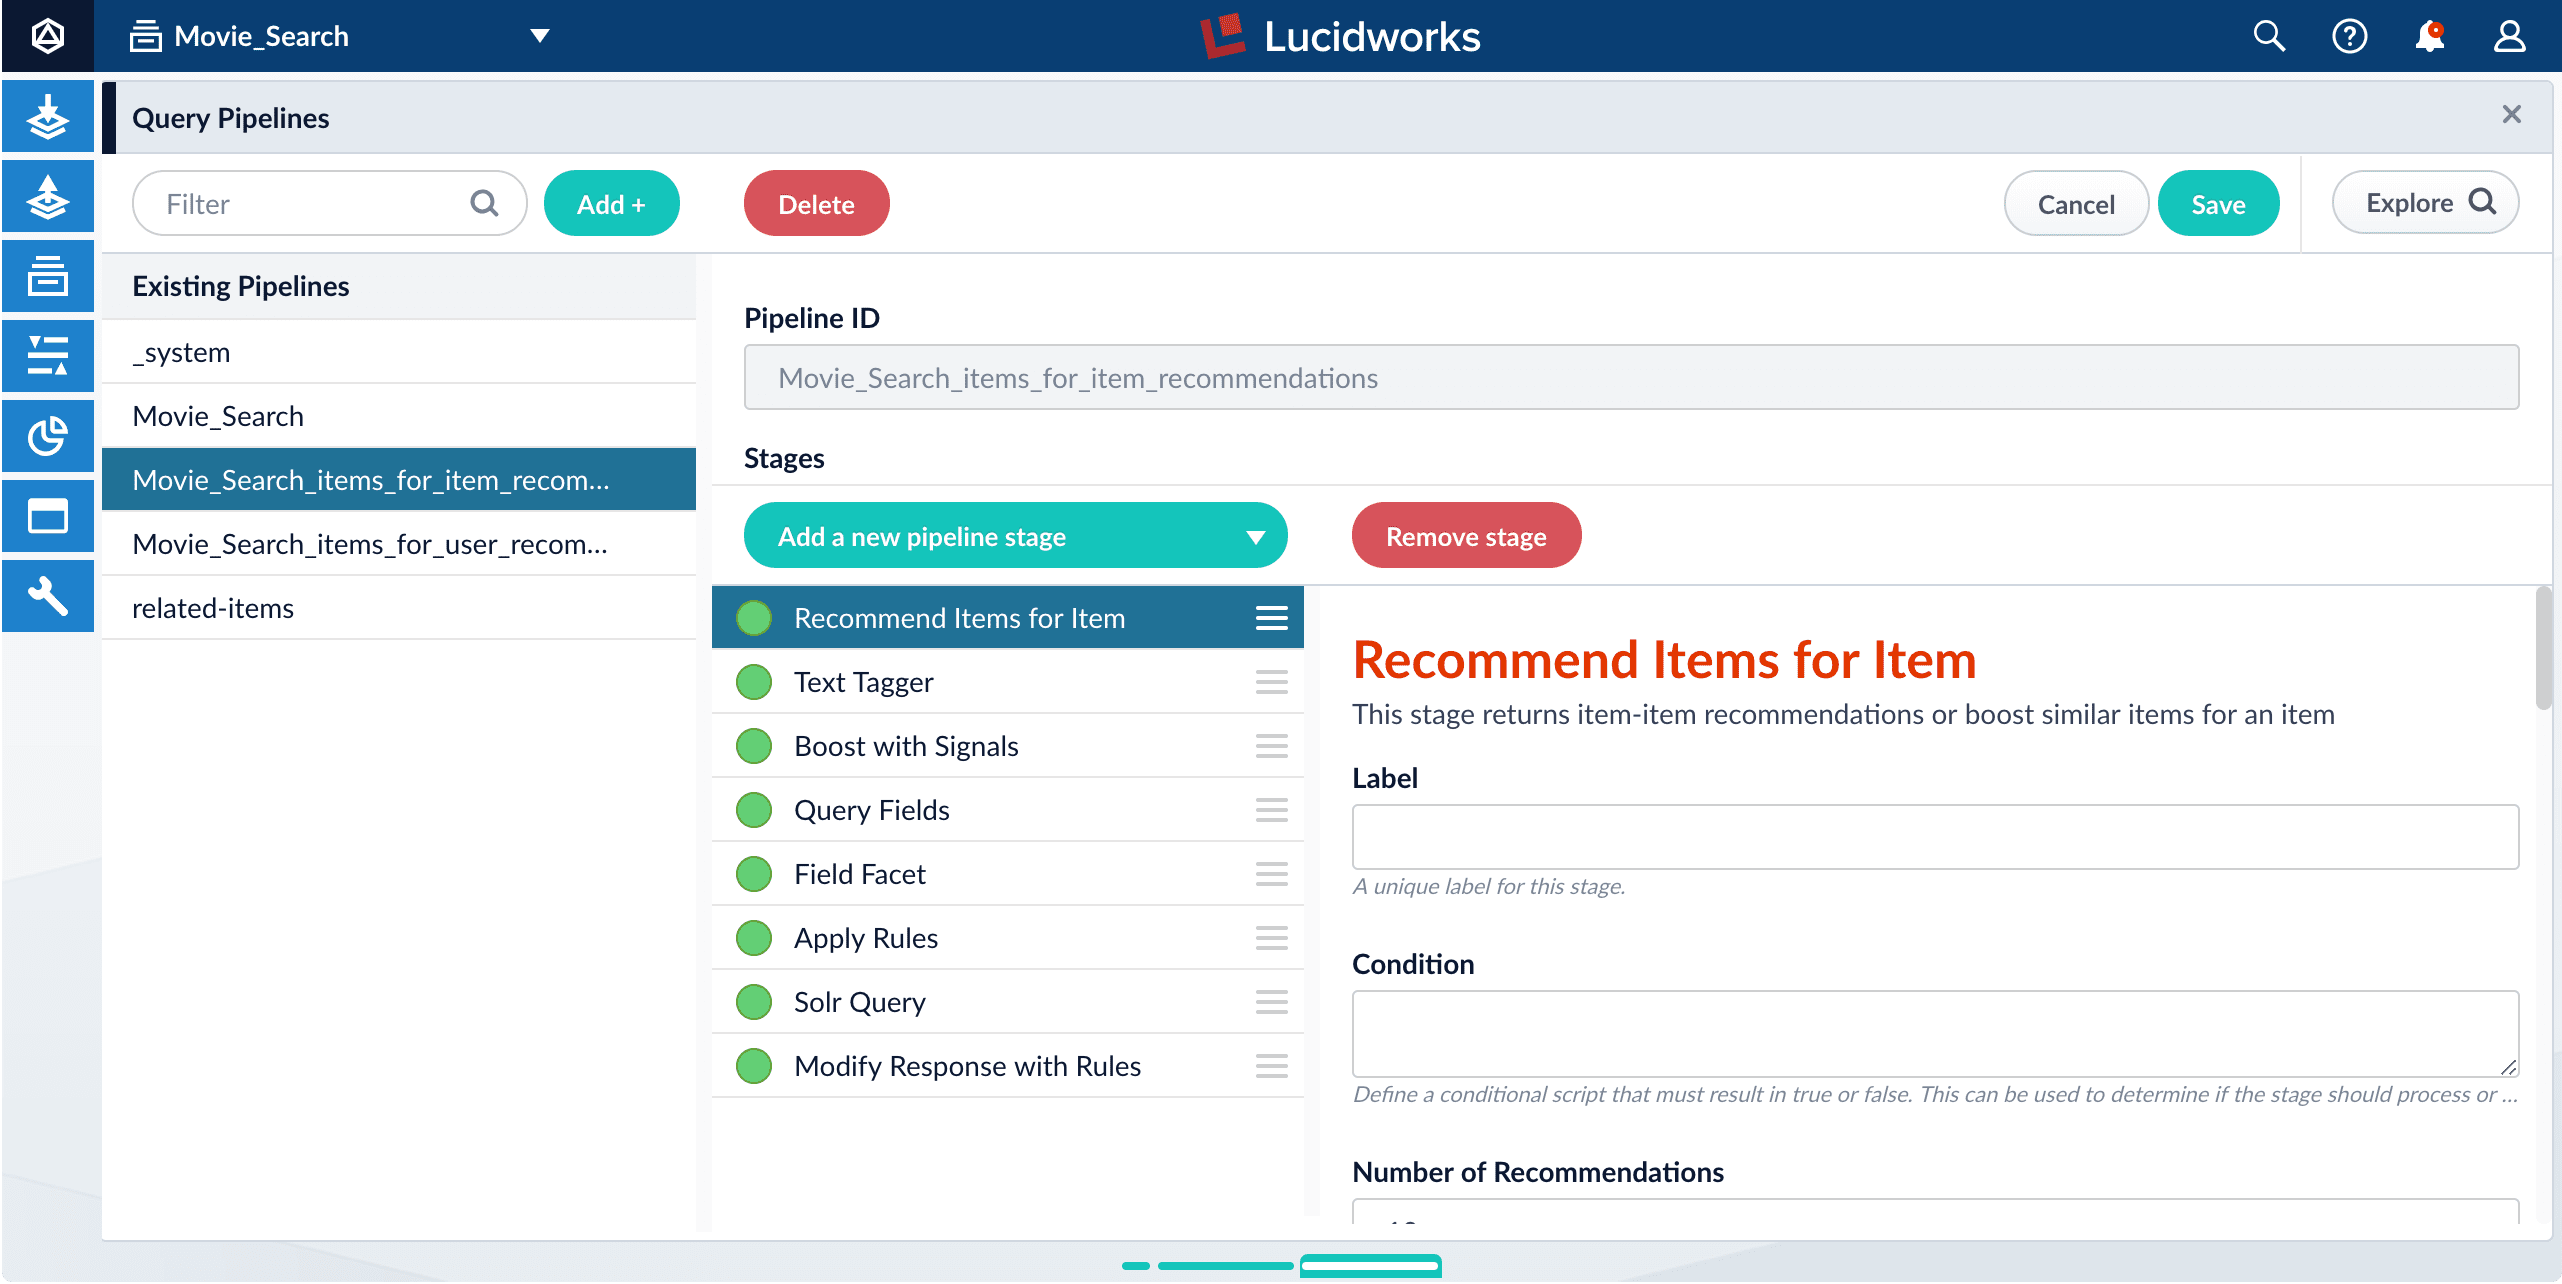
Task: Open system tools with the wrench icon
Action: coord(47,596)
